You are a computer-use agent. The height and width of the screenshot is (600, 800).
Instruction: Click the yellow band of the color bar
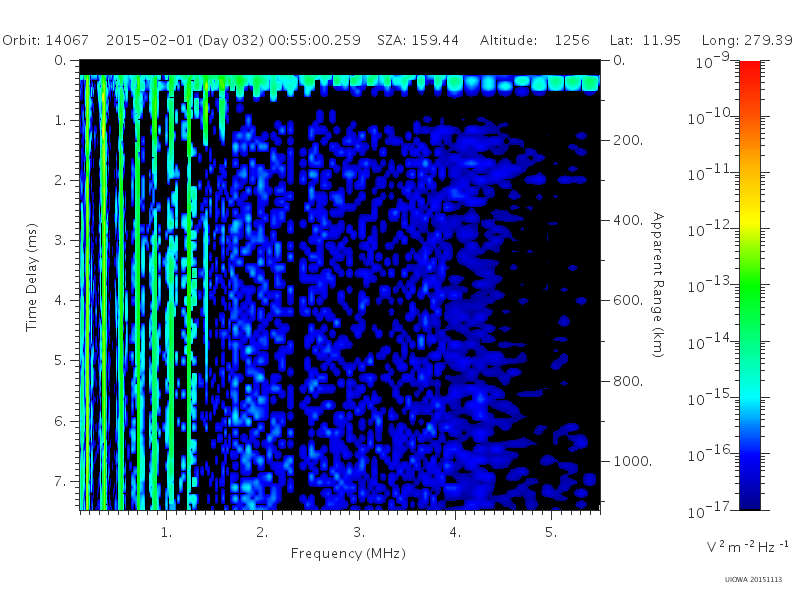pos(749,218)
